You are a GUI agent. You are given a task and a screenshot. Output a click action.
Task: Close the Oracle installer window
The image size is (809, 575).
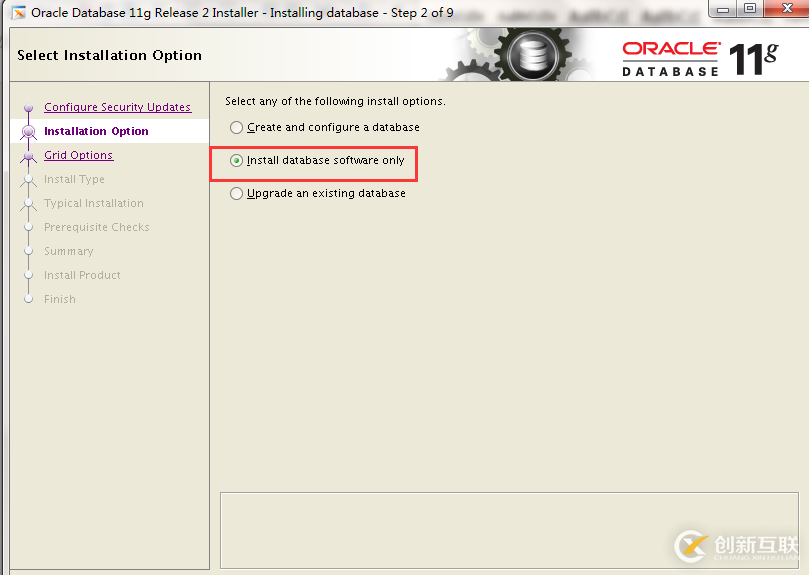pyautogui.click(x=786, y=9)
